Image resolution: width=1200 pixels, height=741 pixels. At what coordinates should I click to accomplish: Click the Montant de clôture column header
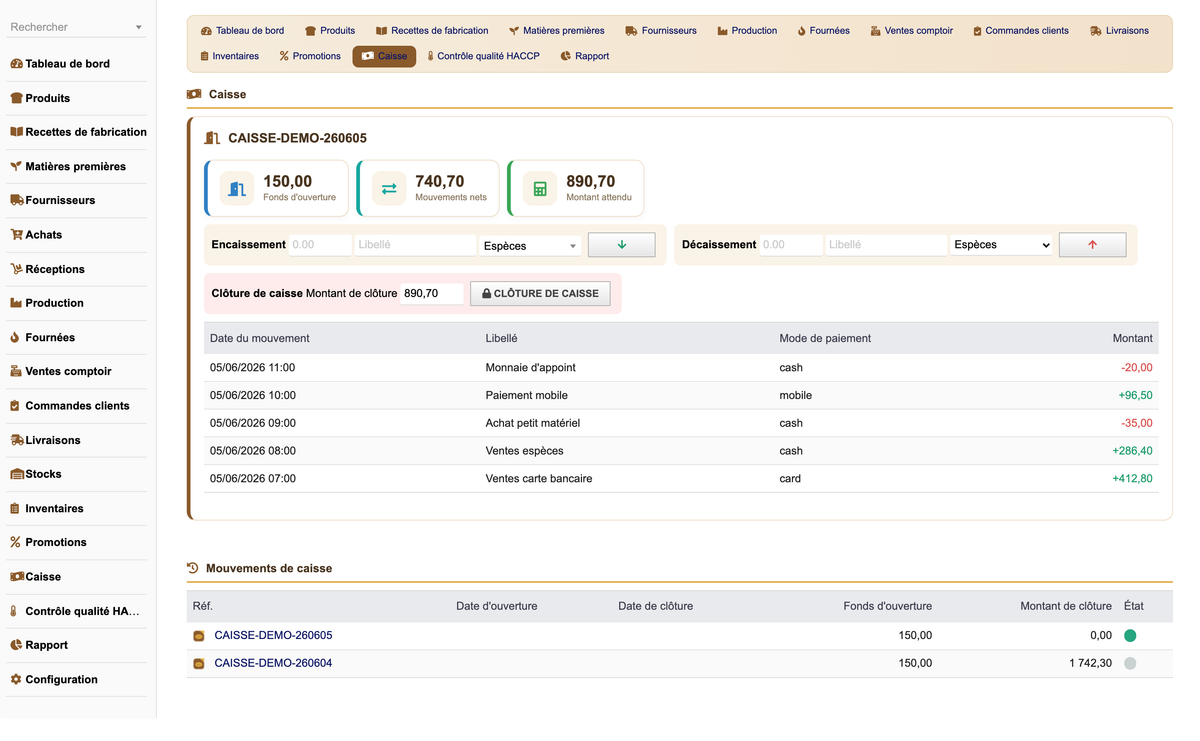pos(1066,606)
